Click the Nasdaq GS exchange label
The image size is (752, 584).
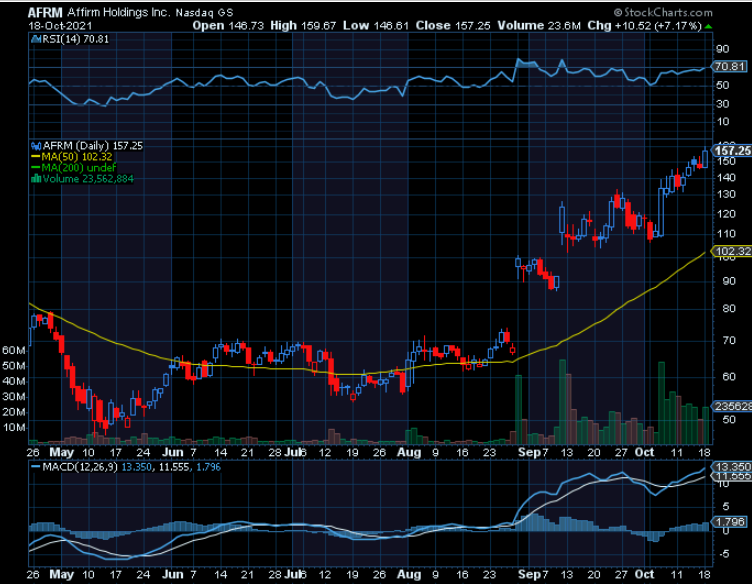click(x=204, y=13)
